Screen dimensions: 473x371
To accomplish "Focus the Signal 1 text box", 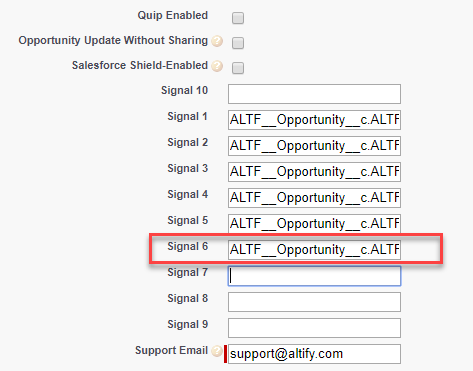I will tap(314, 120).
